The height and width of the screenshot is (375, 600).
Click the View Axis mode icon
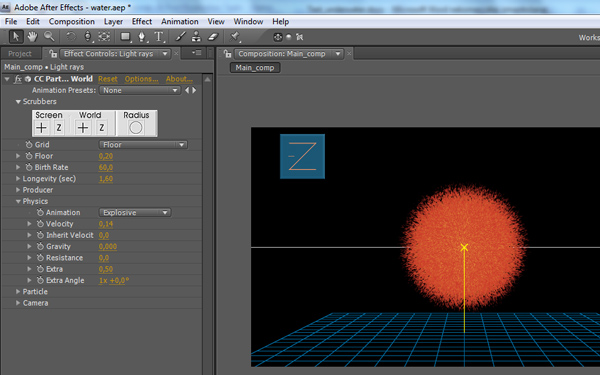point(300,37)
